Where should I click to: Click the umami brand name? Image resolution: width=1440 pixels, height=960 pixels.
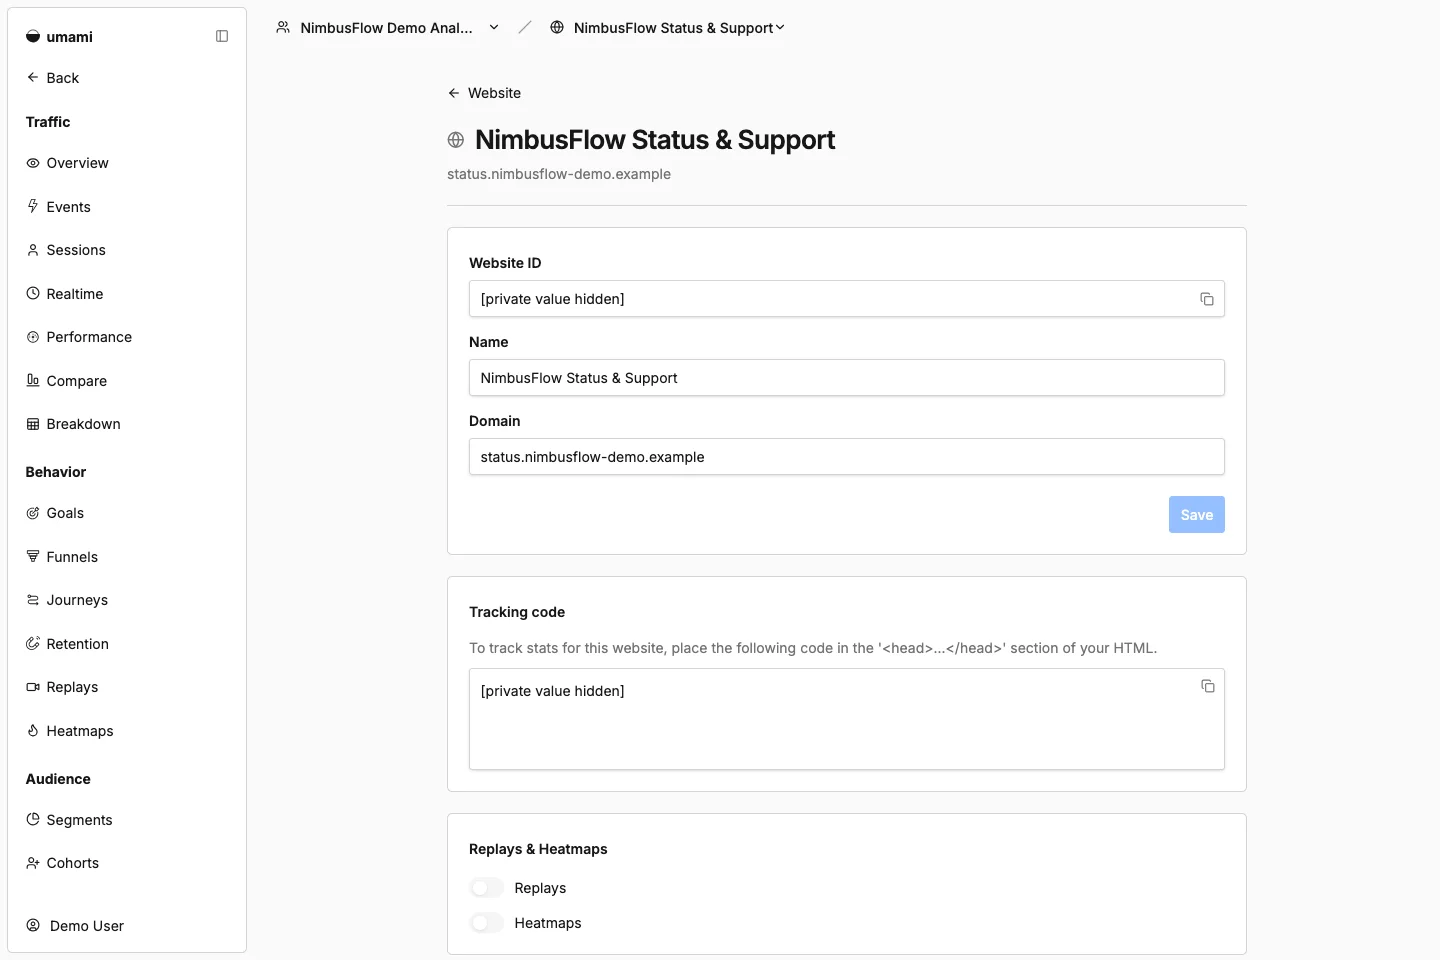pyautogui.click(x=69, y=37)
